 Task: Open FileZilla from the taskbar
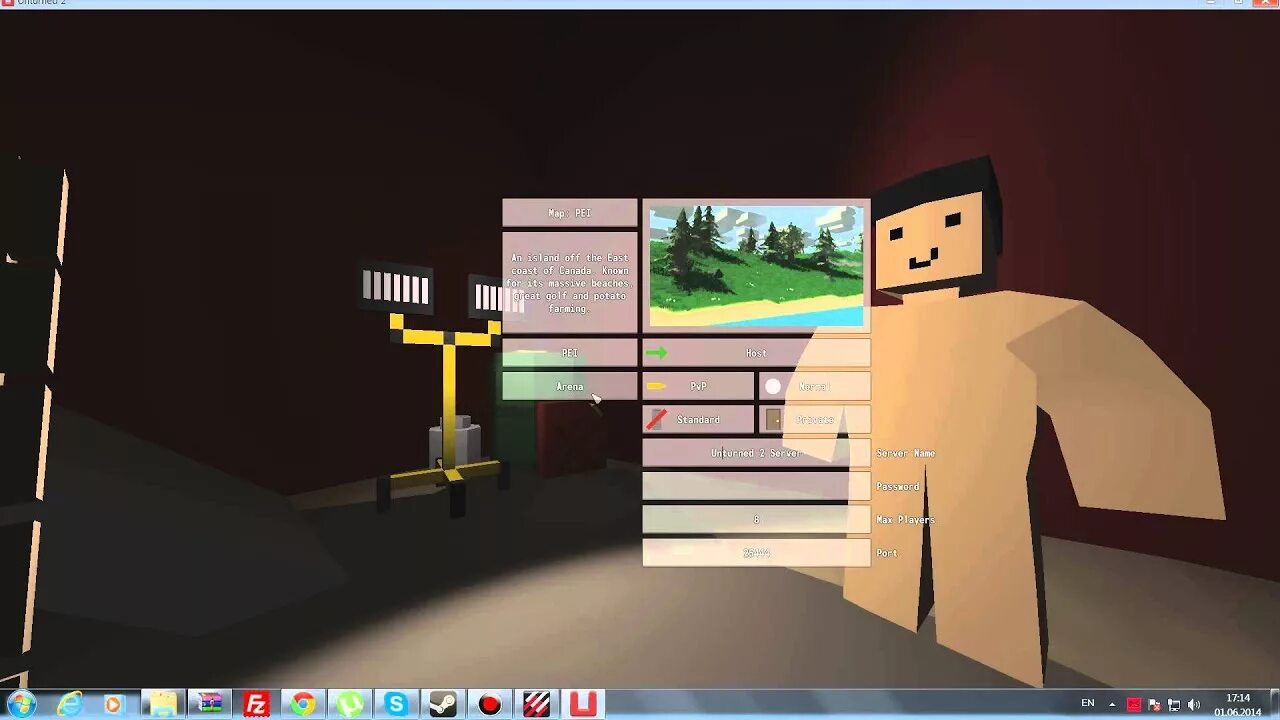pyautogui.click(x=256, y=704)
